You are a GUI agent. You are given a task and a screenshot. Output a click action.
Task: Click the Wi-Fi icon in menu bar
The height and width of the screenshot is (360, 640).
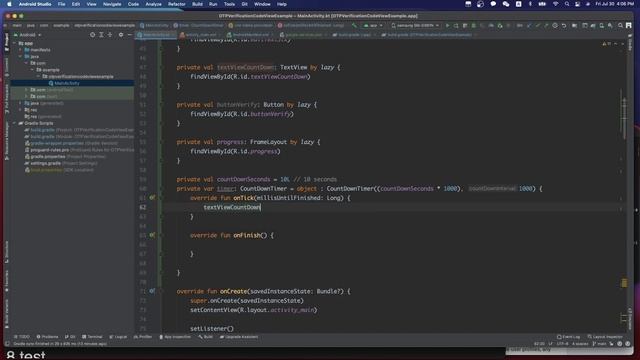tap(556, 4)
